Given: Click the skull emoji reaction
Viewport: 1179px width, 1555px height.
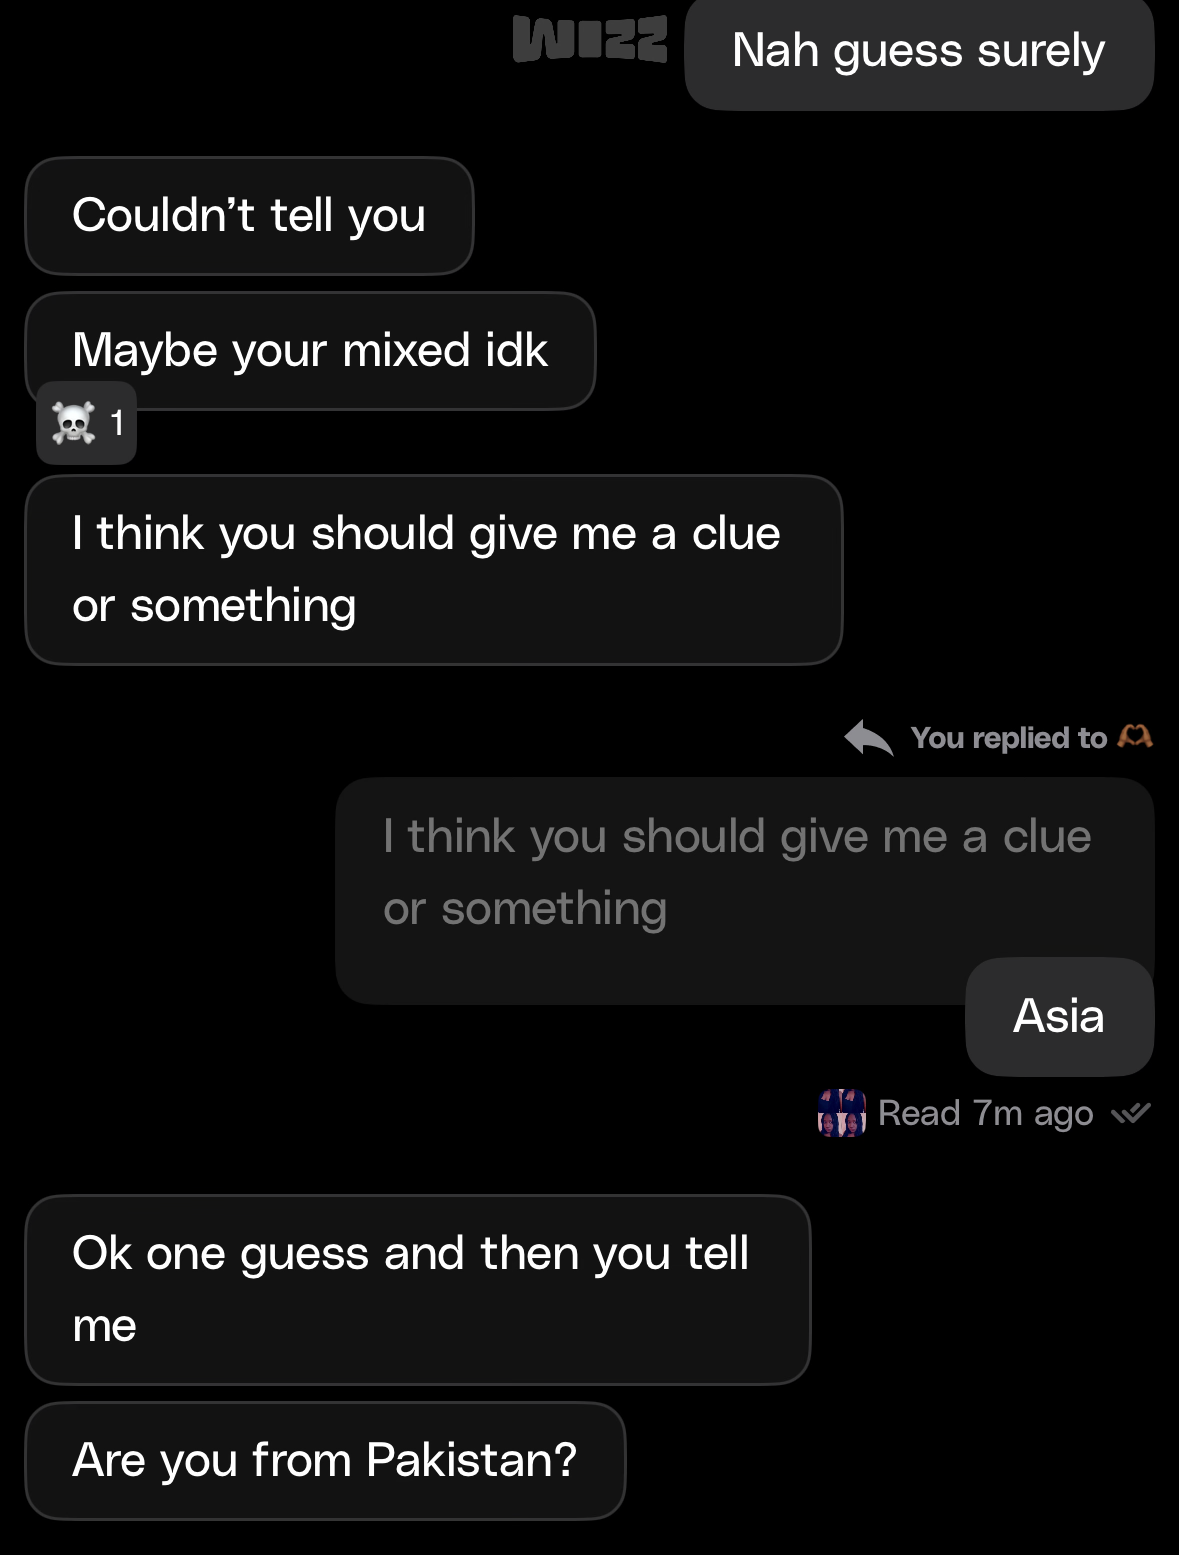Looking at the screenshot, I should click(x=74, y=423).
